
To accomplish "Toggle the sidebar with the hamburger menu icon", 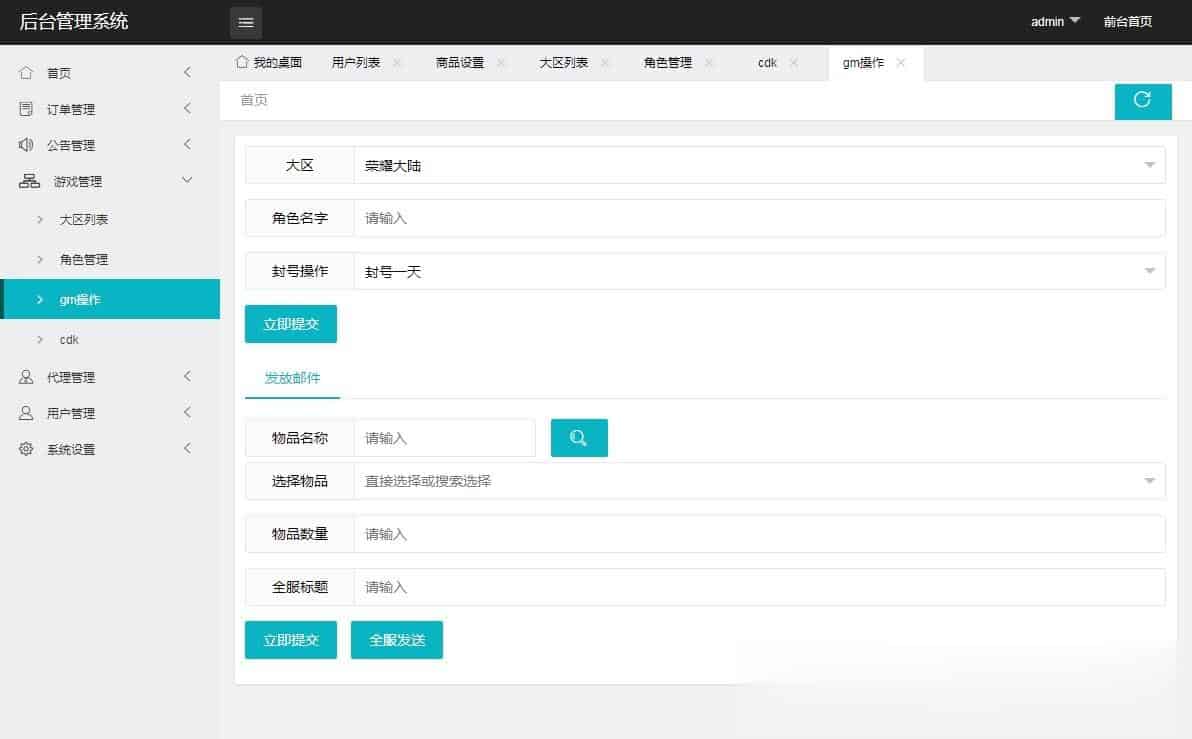I will point(246,22).
